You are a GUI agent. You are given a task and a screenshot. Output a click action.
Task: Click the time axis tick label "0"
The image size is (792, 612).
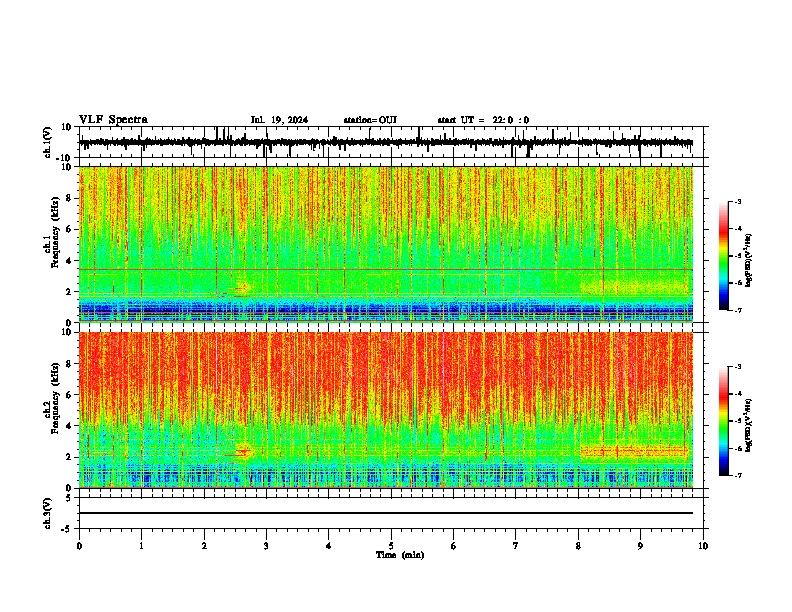[x=79, y=546]
